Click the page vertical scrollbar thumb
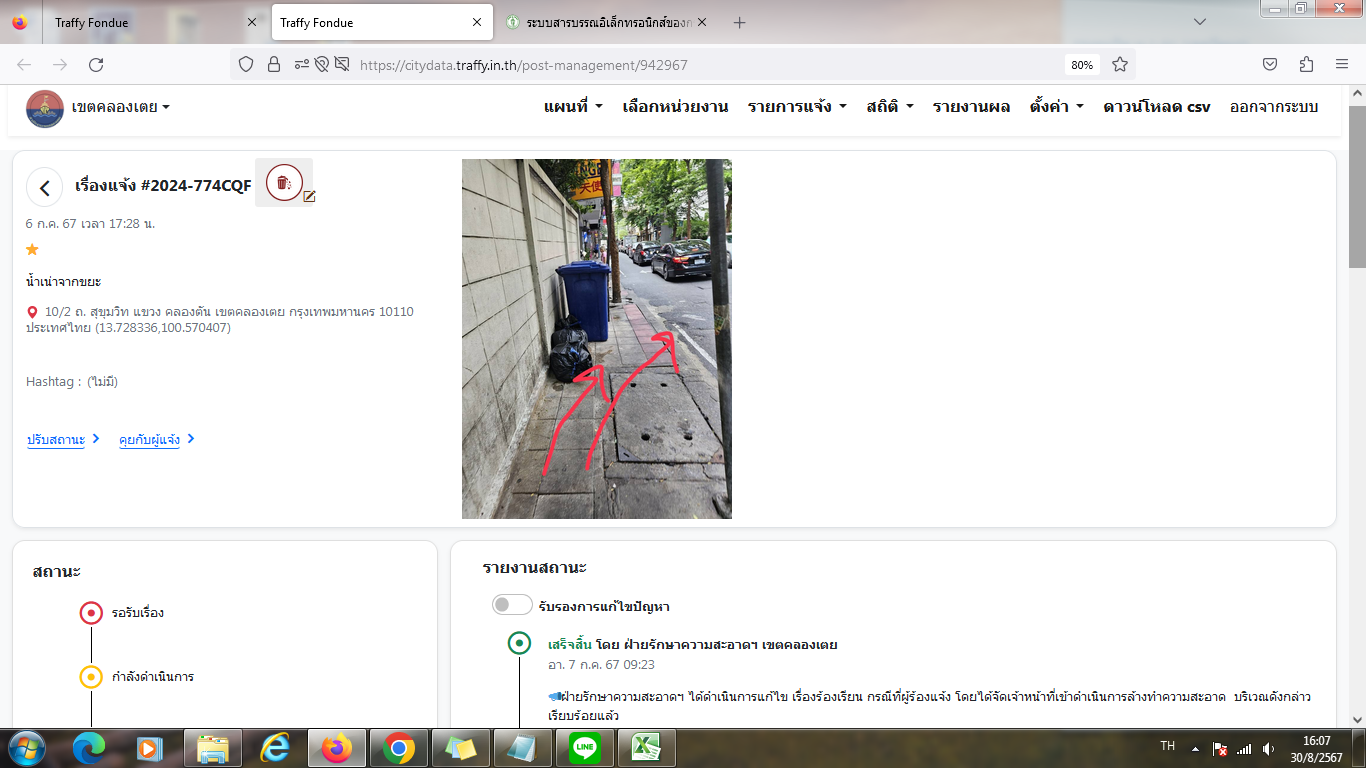Screen dimensions: 1366x768 [x=1357, y=186]
